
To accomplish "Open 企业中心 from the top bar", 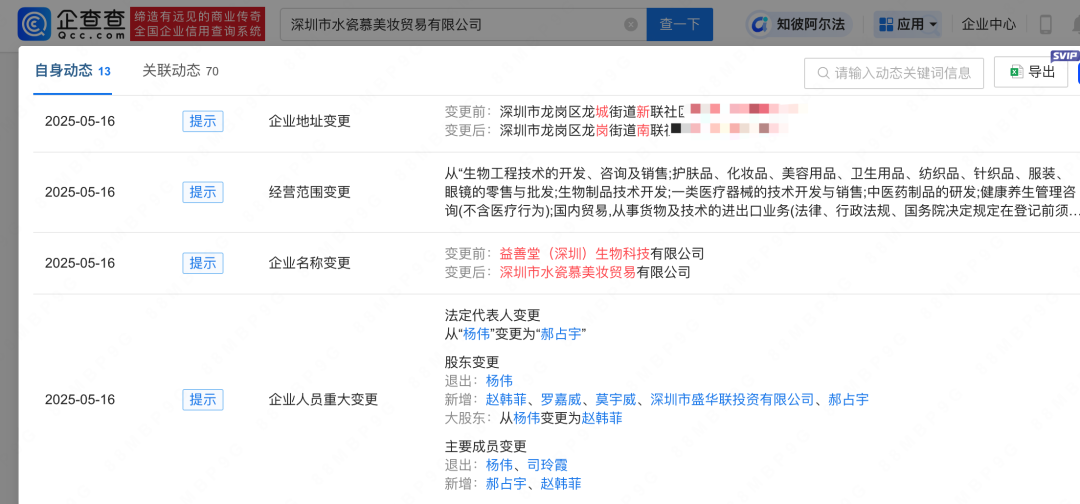I will pyautogui.click(x=989, y=24).
